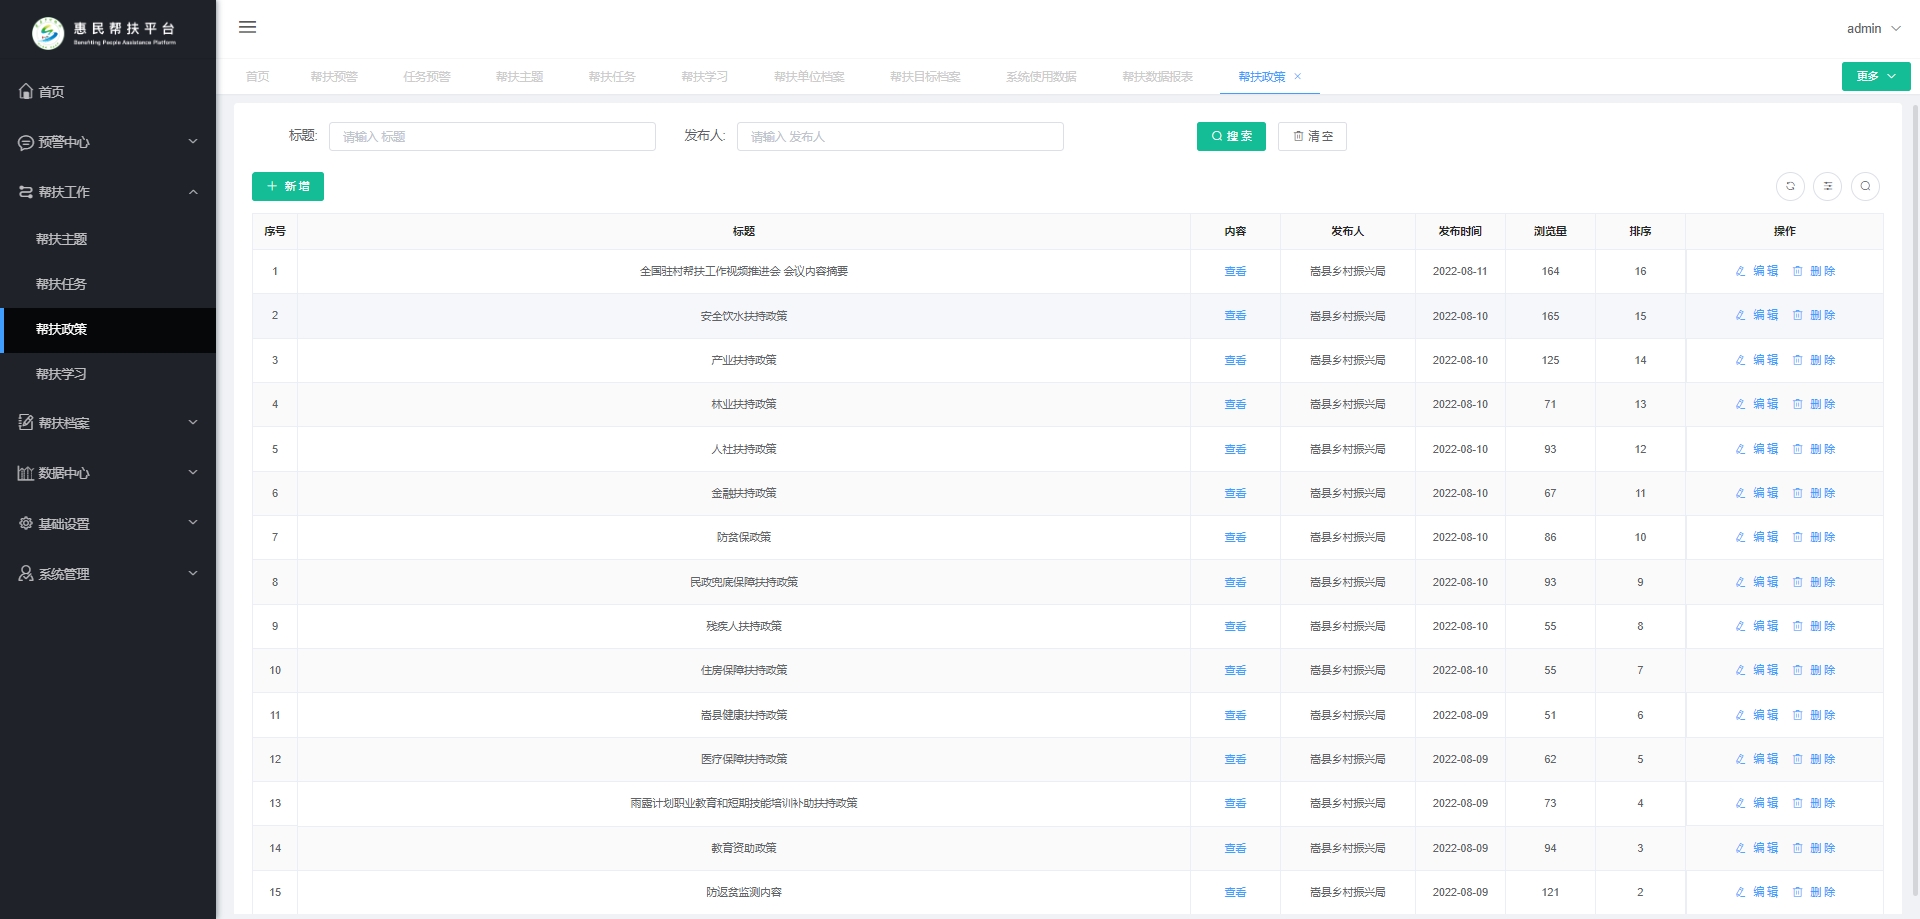Image resolution: width=1920 pixels, height=919 pixels.
Task: Switch to the 帮扶数据报表 tab
Action: [1157, 76]
